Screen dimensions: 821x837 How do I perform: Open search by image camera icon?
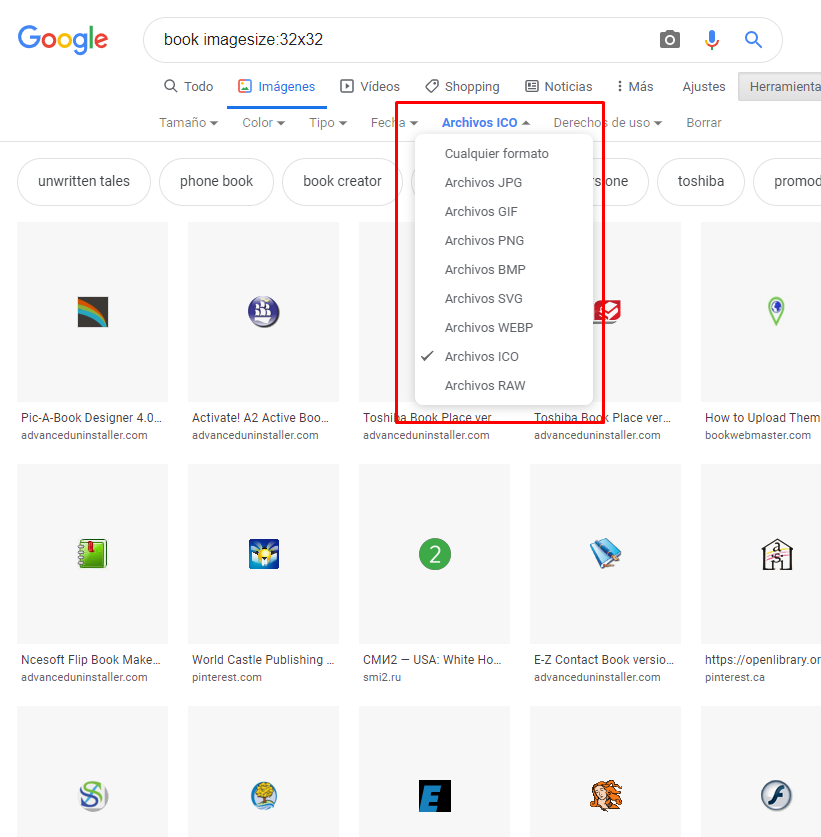tap(669, 40)
